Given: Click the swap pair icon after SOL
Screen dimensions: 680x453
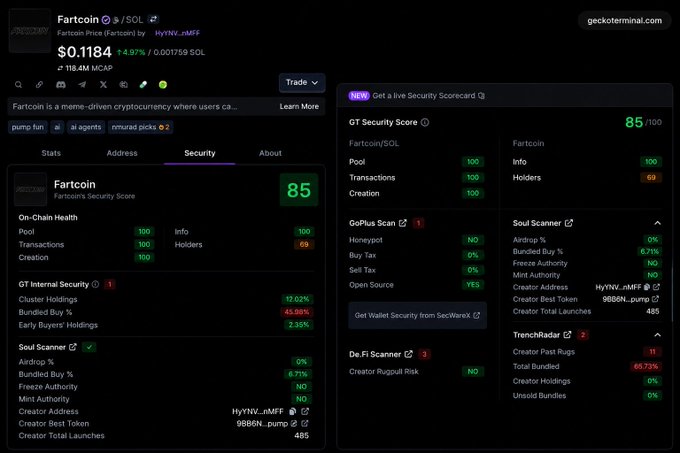Looking at the screenshot, I should pos(153,20).
